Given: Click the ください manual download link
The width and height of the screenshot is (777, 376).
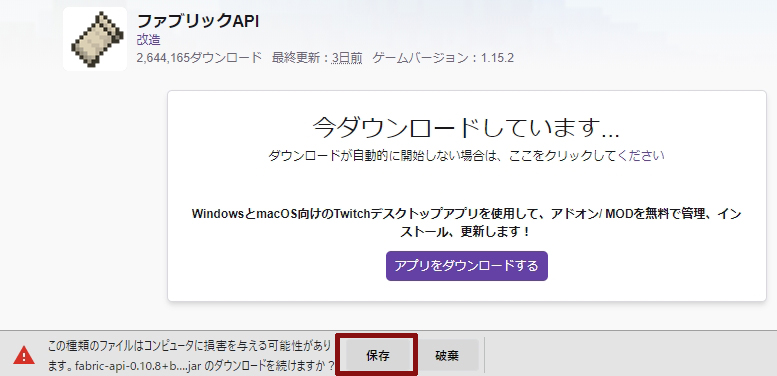Looking at the screenshot, I should point(641,156).
